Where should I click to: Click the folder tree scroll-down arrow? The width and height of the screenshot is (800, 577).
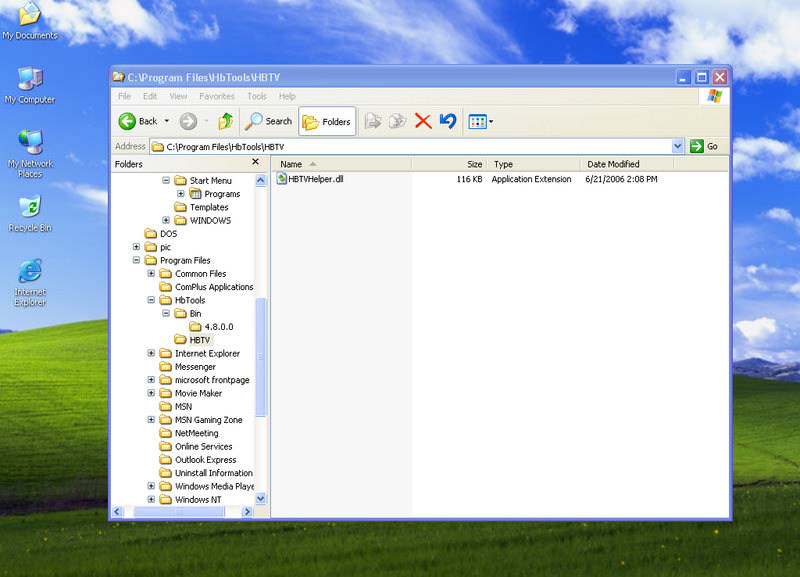[261, 498]
